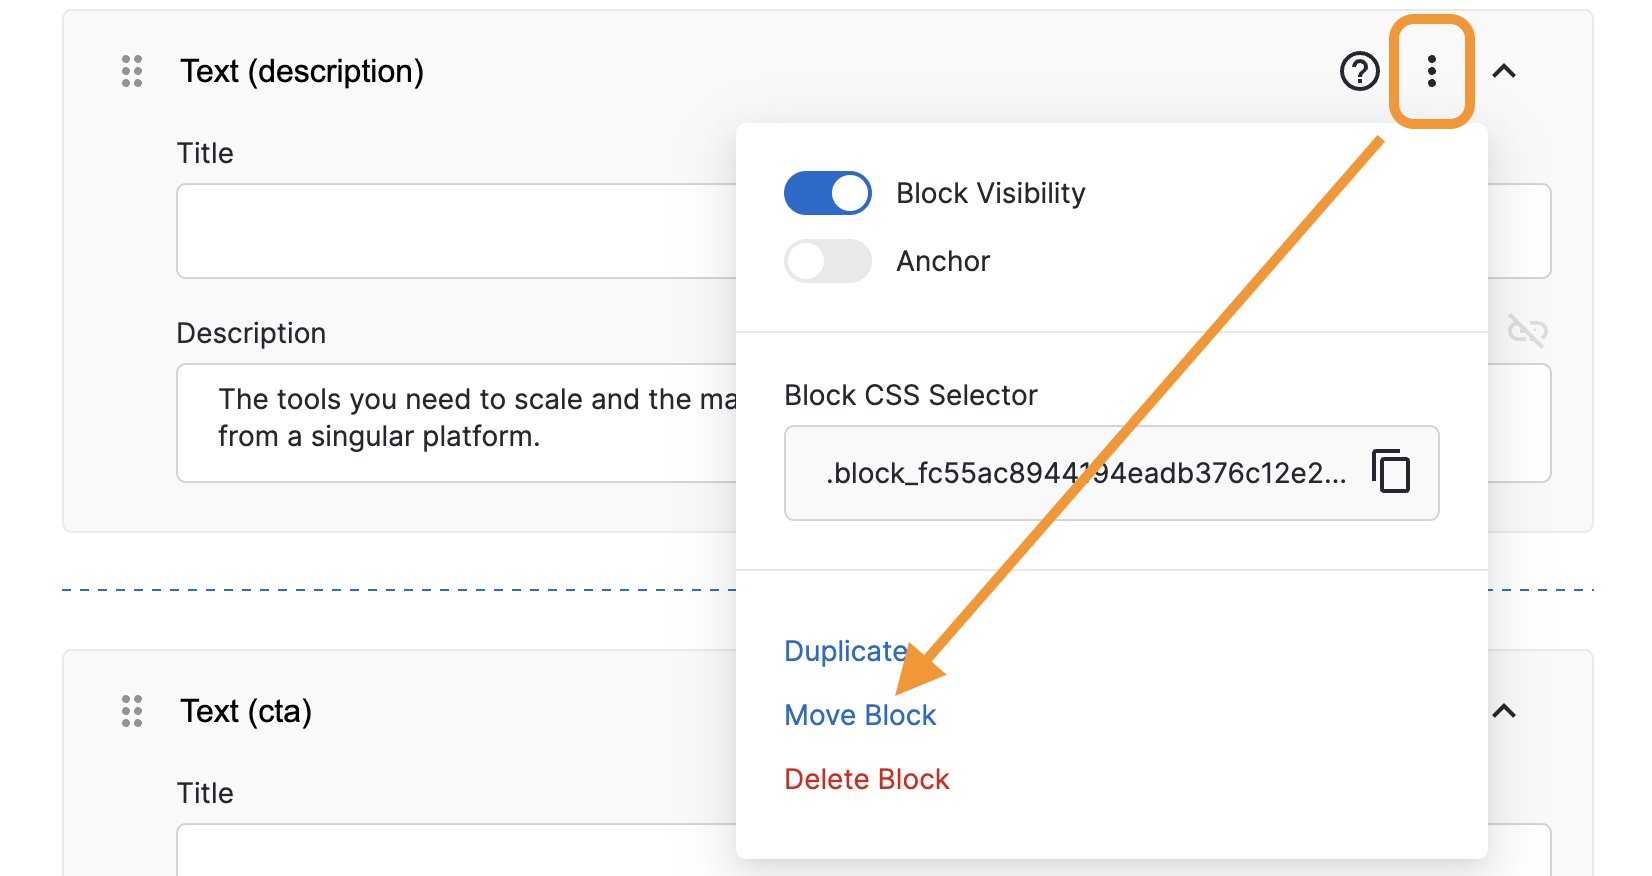
Task: Collapse the Text (description) block
Action: coord(1504,72)
